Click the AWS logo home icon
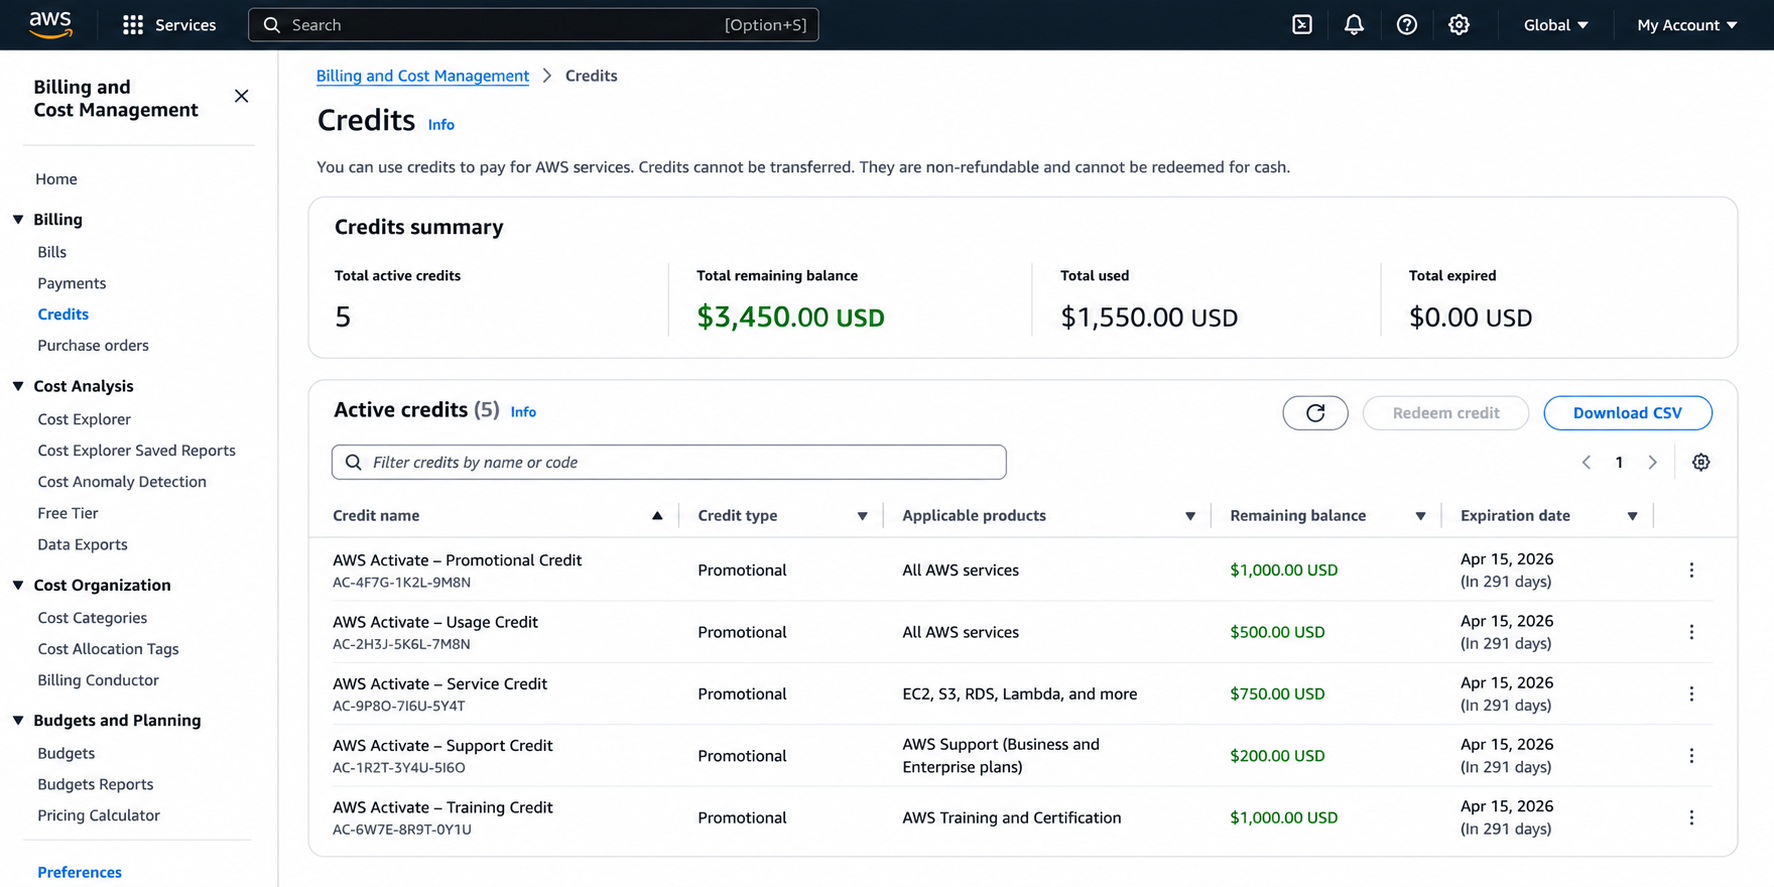The width and height of the screenshot is (1774, 887). pos(50,24)
